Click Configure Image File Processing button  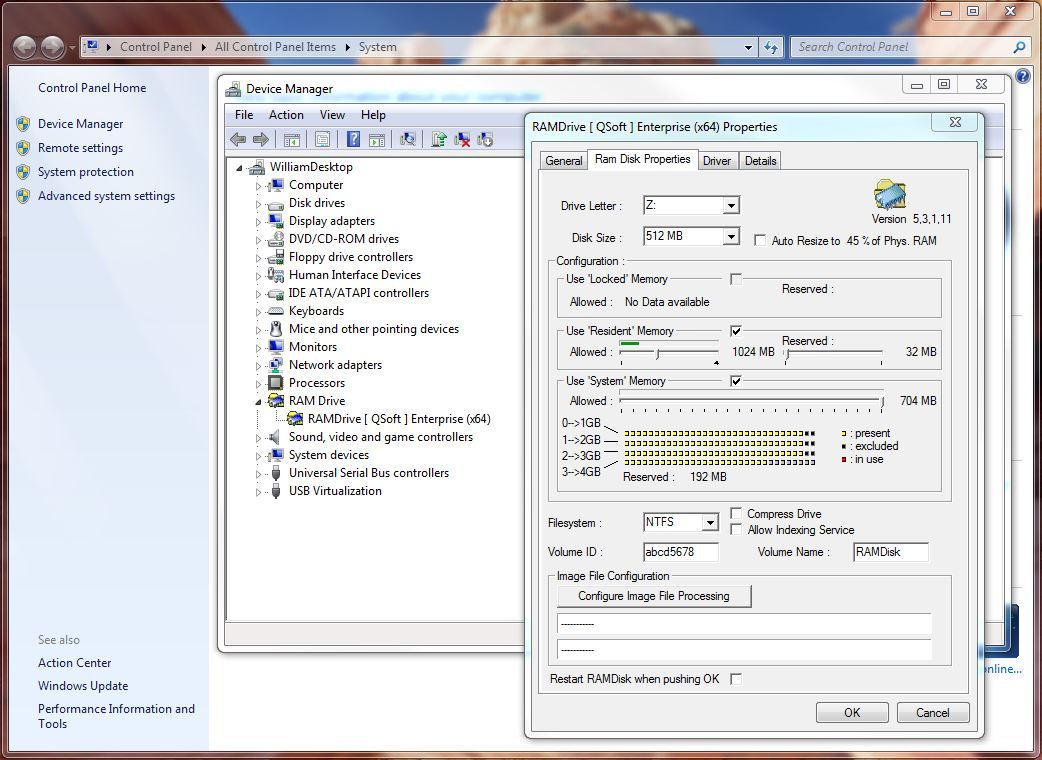(x=653, y=596)
